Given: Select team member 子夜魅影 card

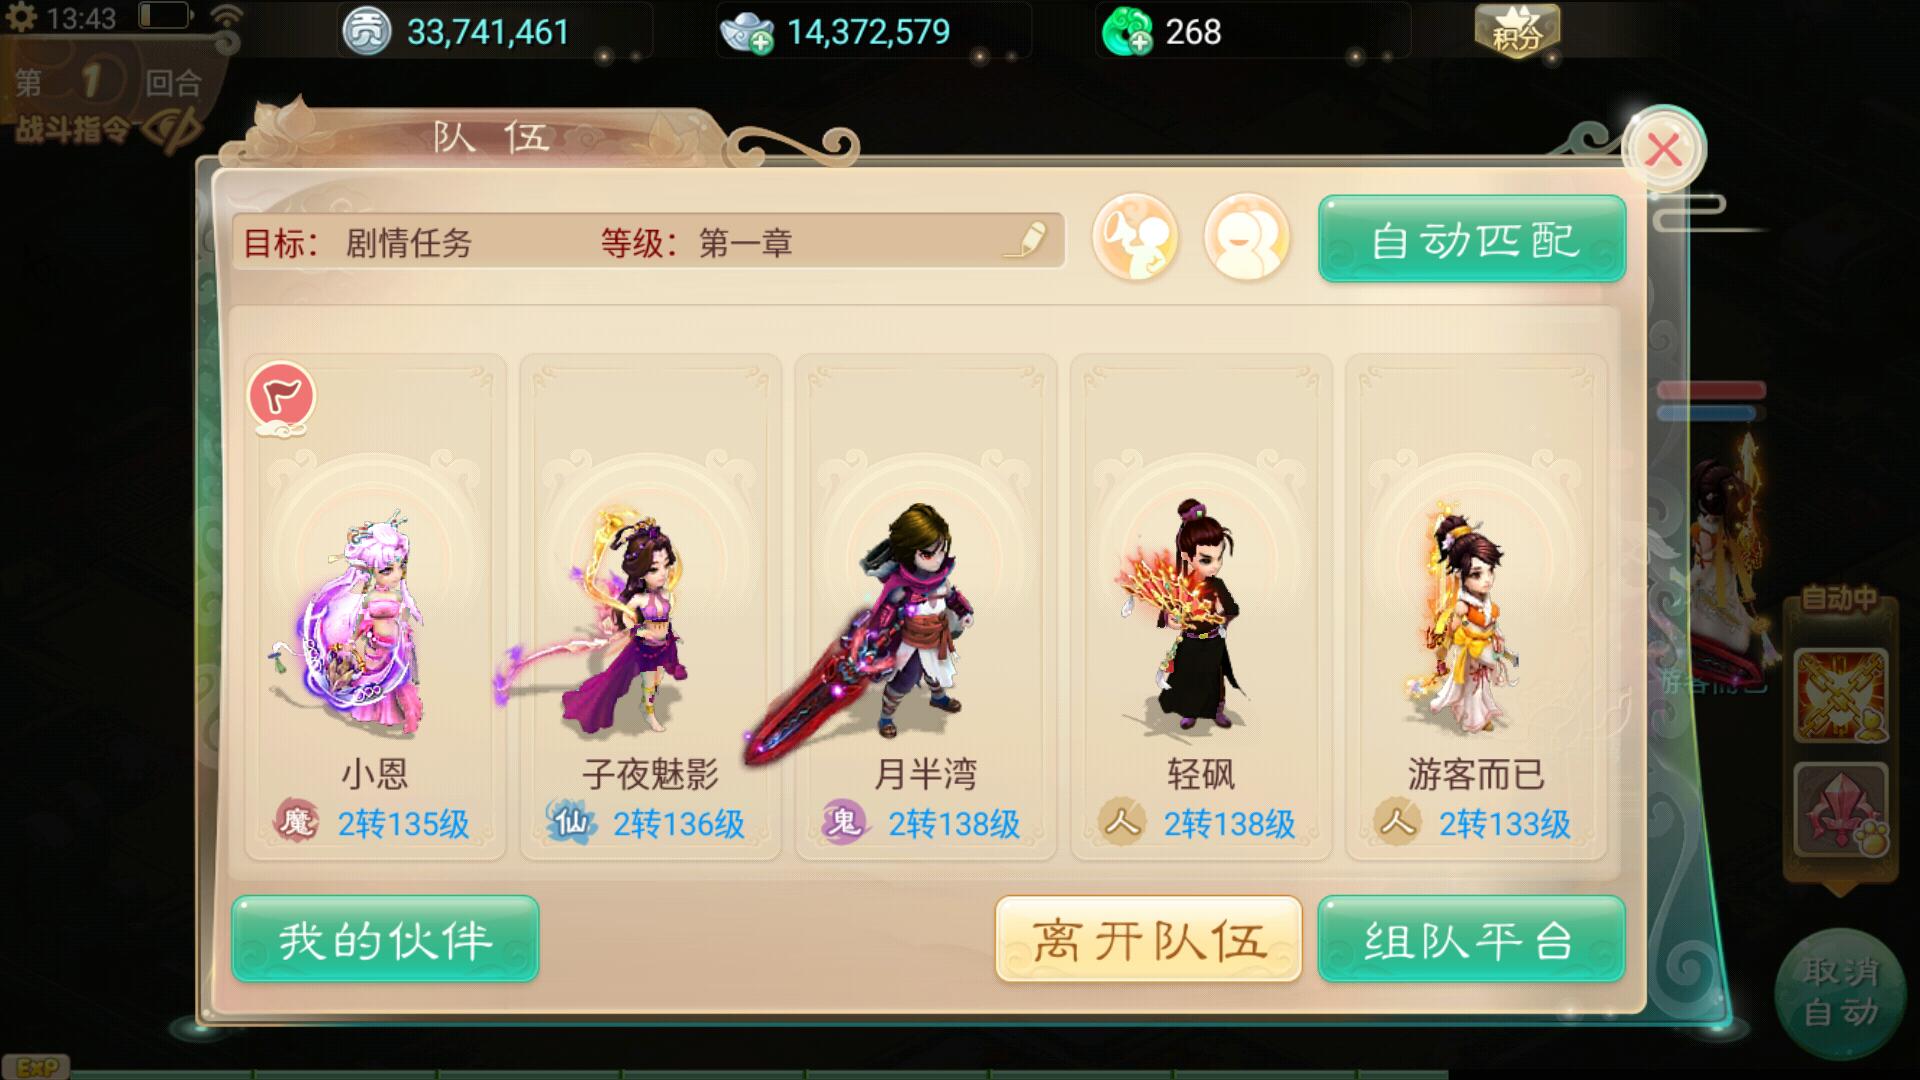Looking at the screenshot, I should 651,607.
